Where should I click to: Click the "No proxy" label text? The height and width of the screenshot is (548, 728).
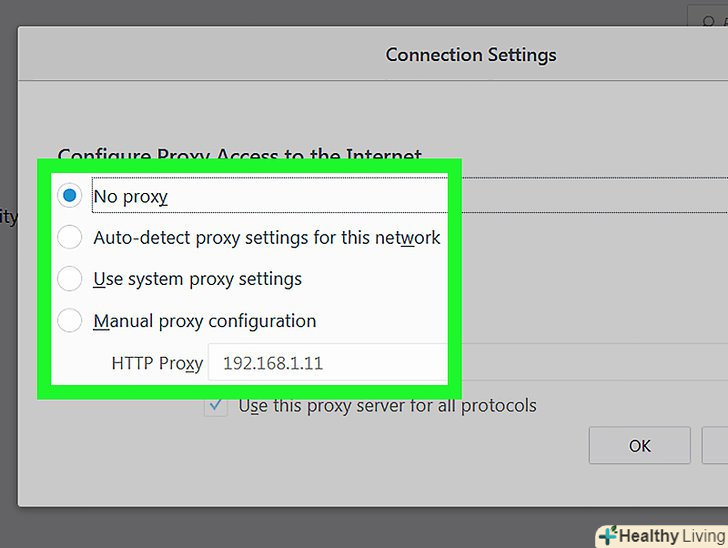coord(130,197)
